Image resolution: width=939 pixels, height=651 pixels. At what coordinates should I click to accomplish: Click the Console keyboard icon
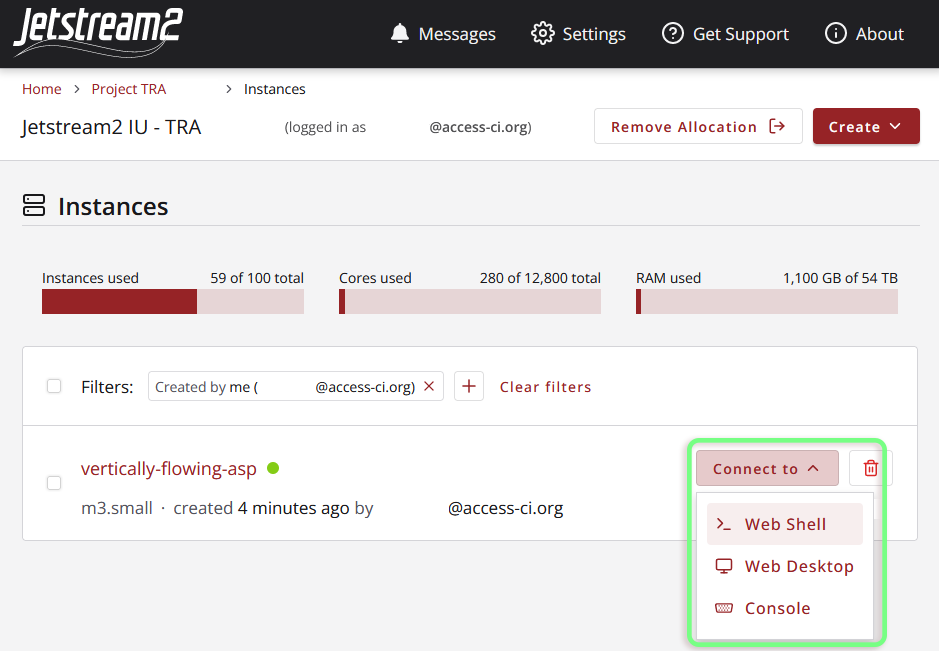(x=722, y=608)
